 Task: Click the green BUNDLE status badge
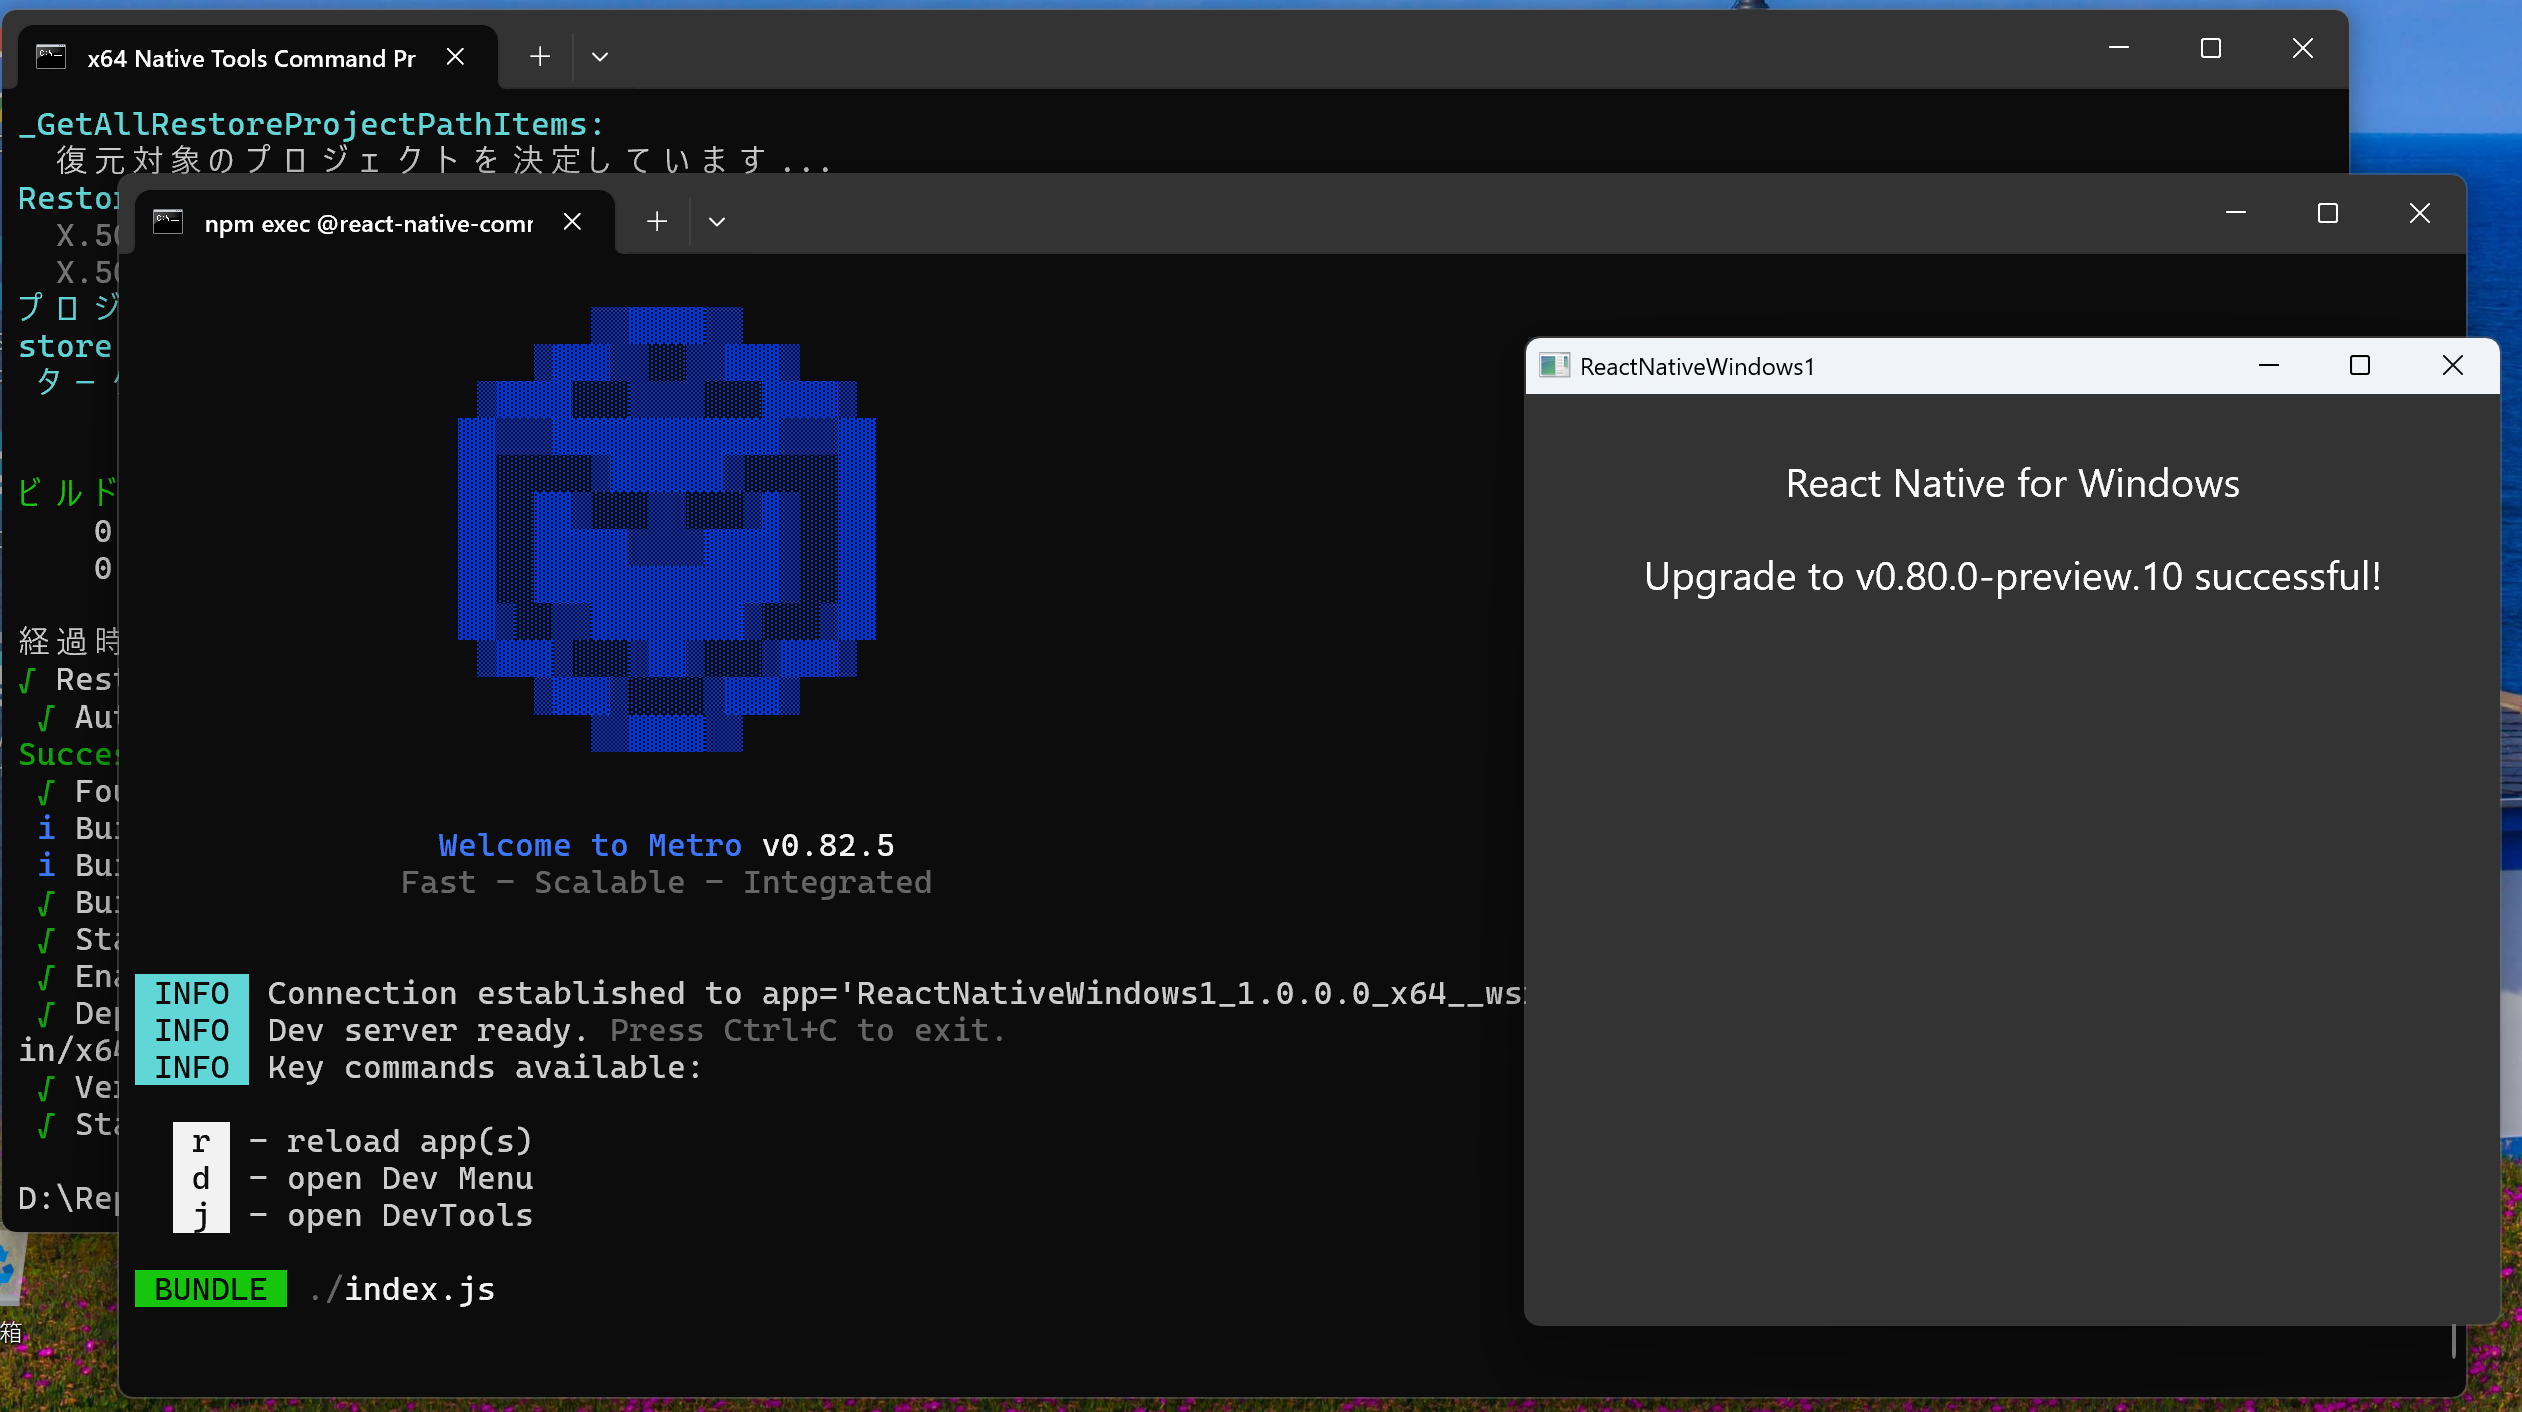point(210,1288)
